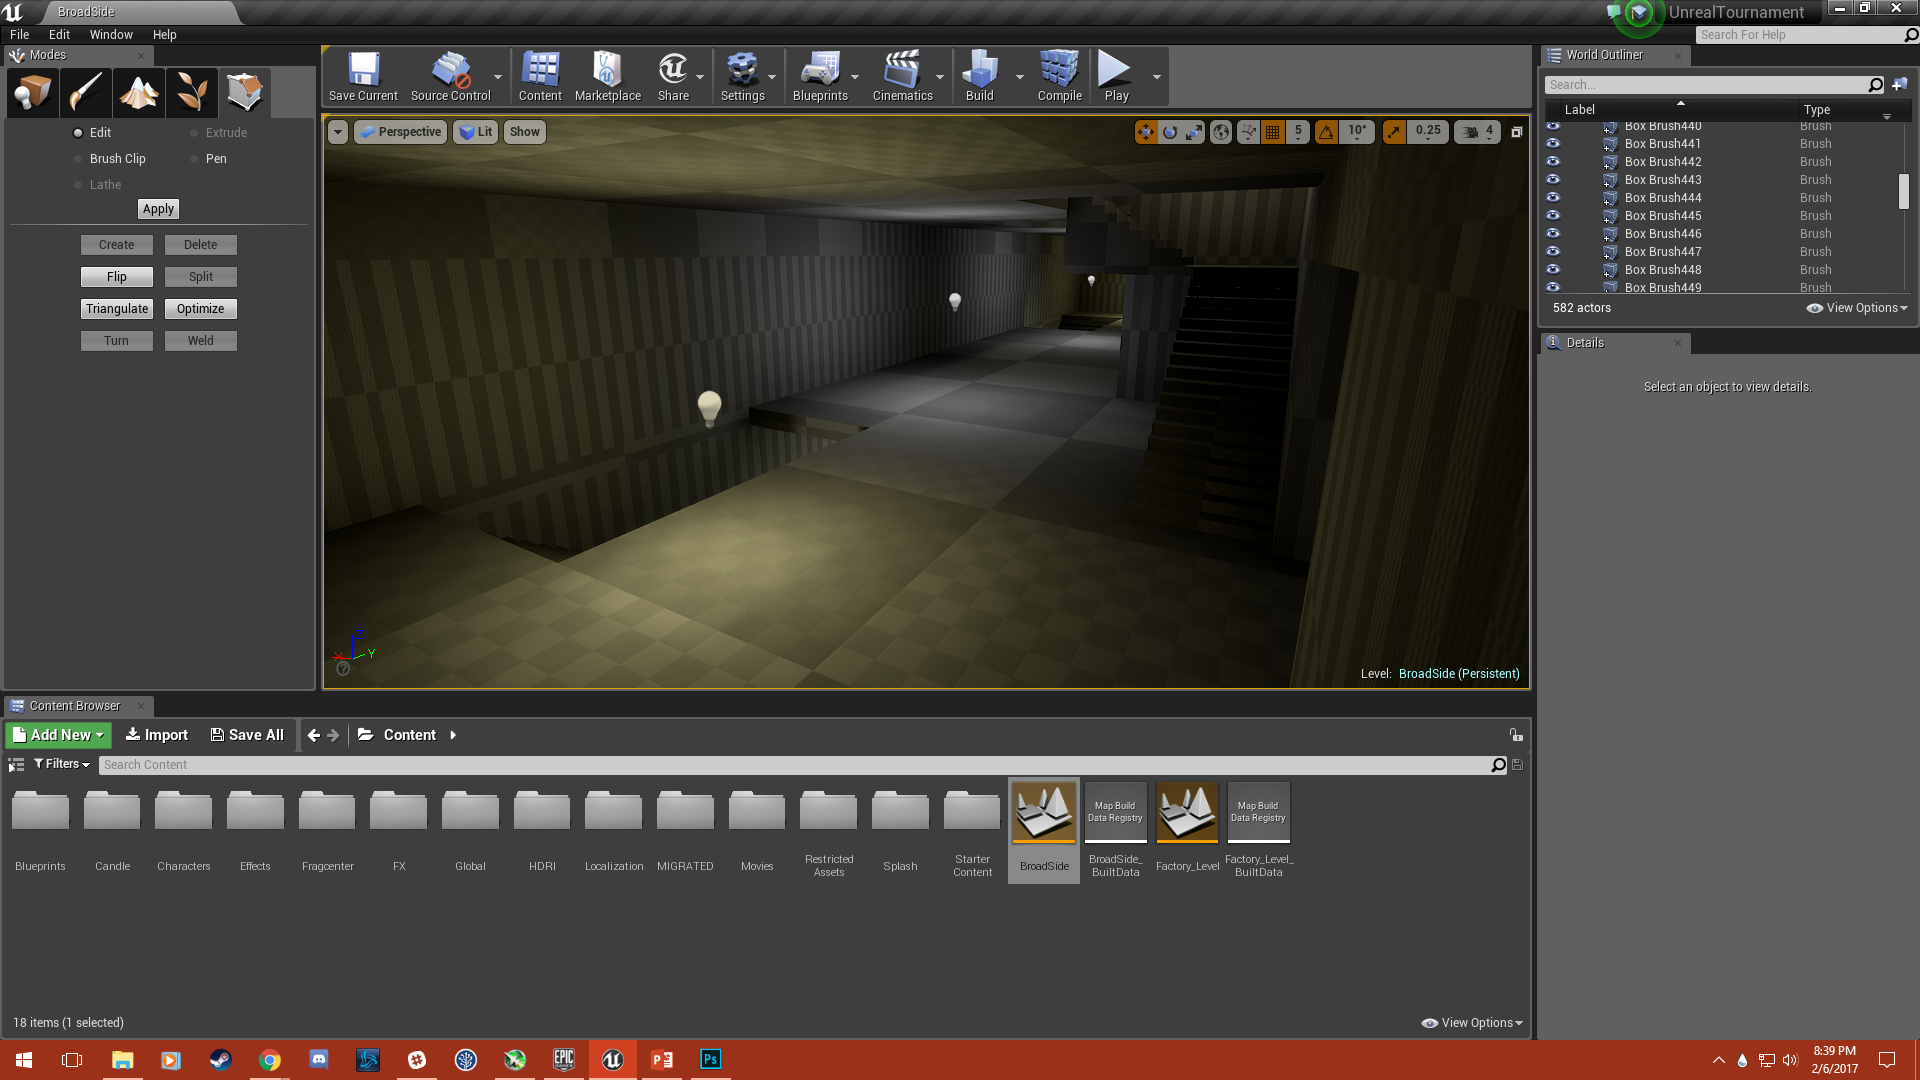Select the translate gizmo in viewport
The height and width of the screenshot is (1080, 1920).
pyautogui.click(x=1146, y=131)
